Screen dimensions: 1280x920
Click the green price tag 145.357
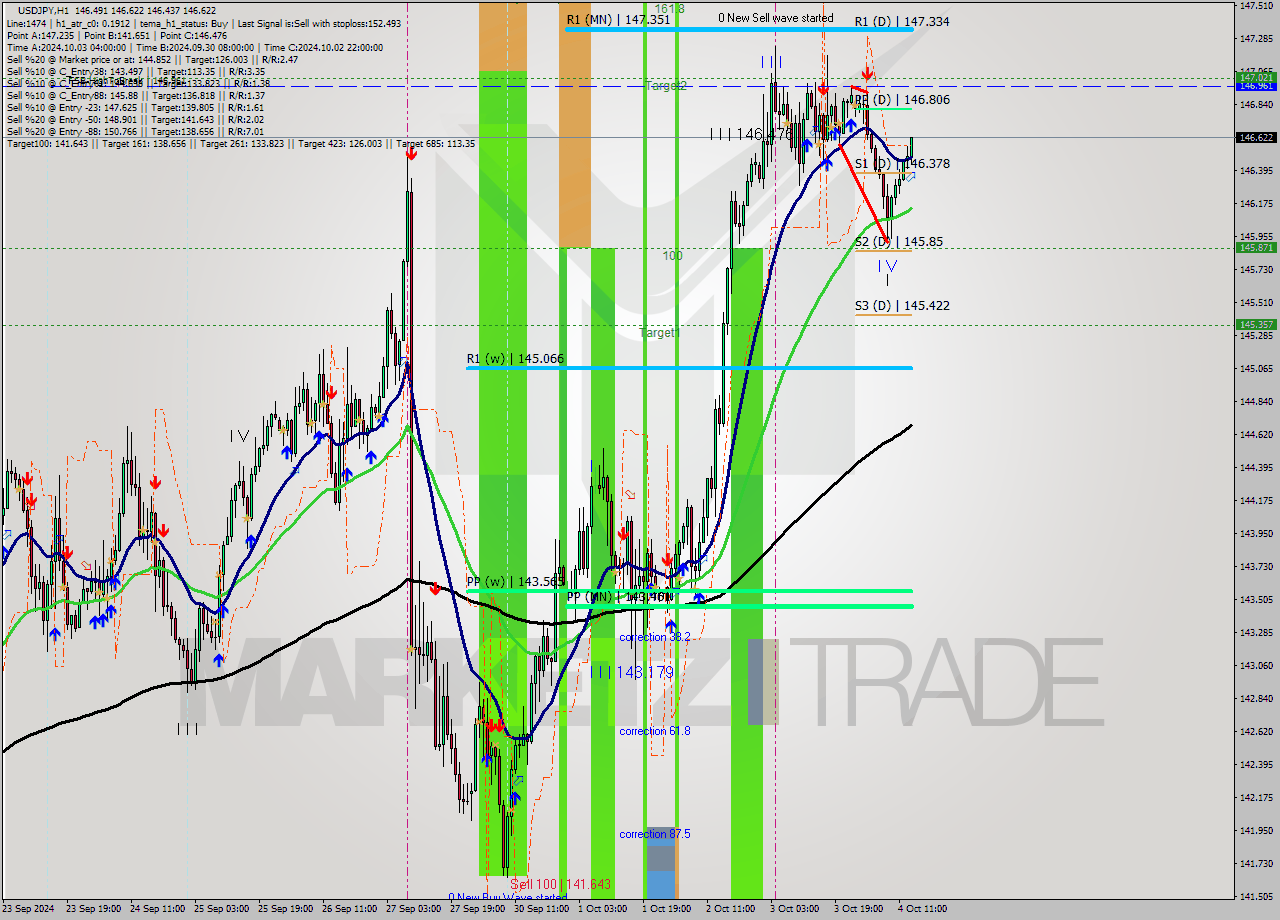point(1255,324)
